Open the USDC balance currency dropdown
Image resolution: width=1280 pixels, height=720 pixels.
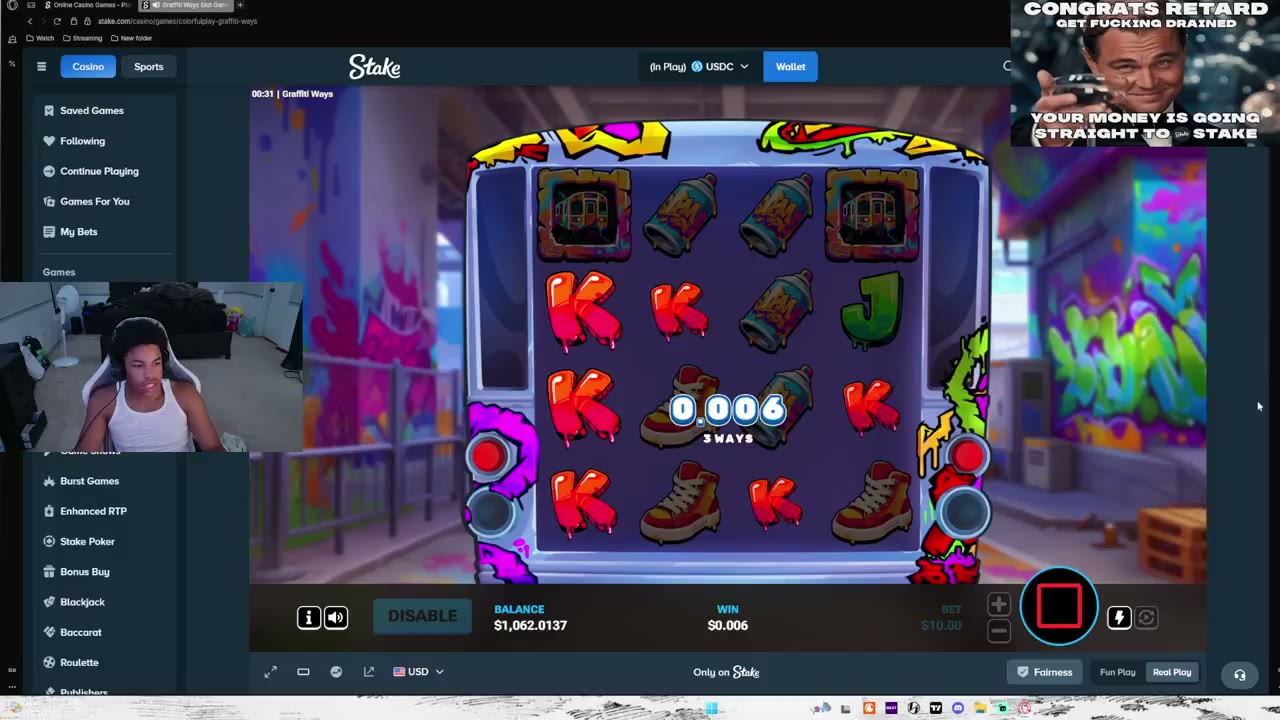point(699,67)
